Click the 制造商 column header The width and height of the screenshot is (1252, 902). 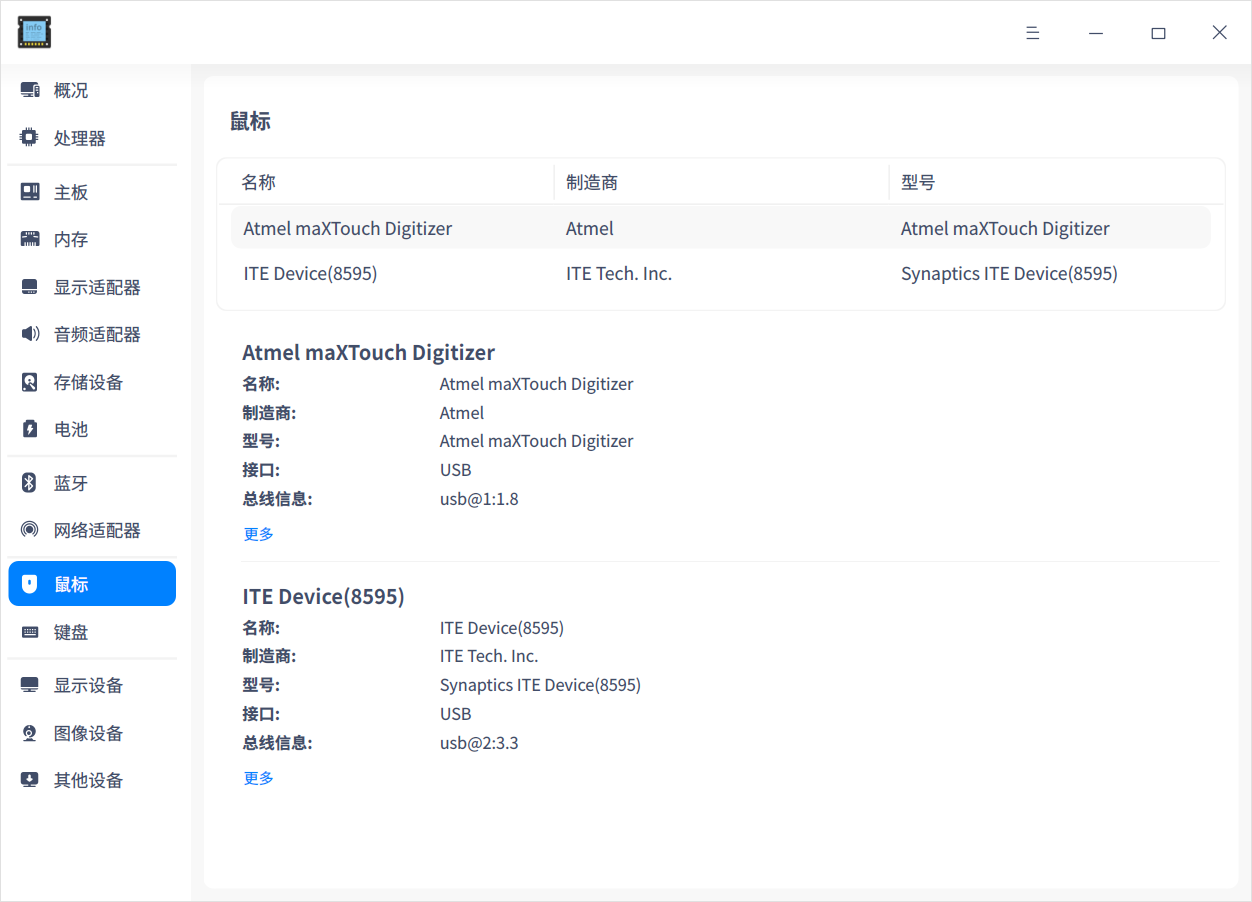click(x=591, y=181)
